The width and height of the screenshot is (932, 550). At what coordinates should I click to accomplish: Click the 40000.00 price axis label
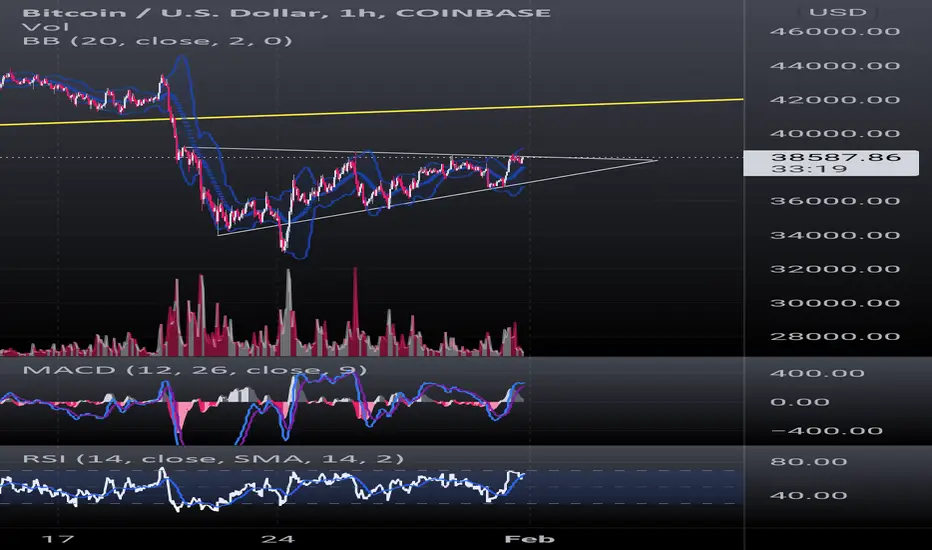click(835, 133)
